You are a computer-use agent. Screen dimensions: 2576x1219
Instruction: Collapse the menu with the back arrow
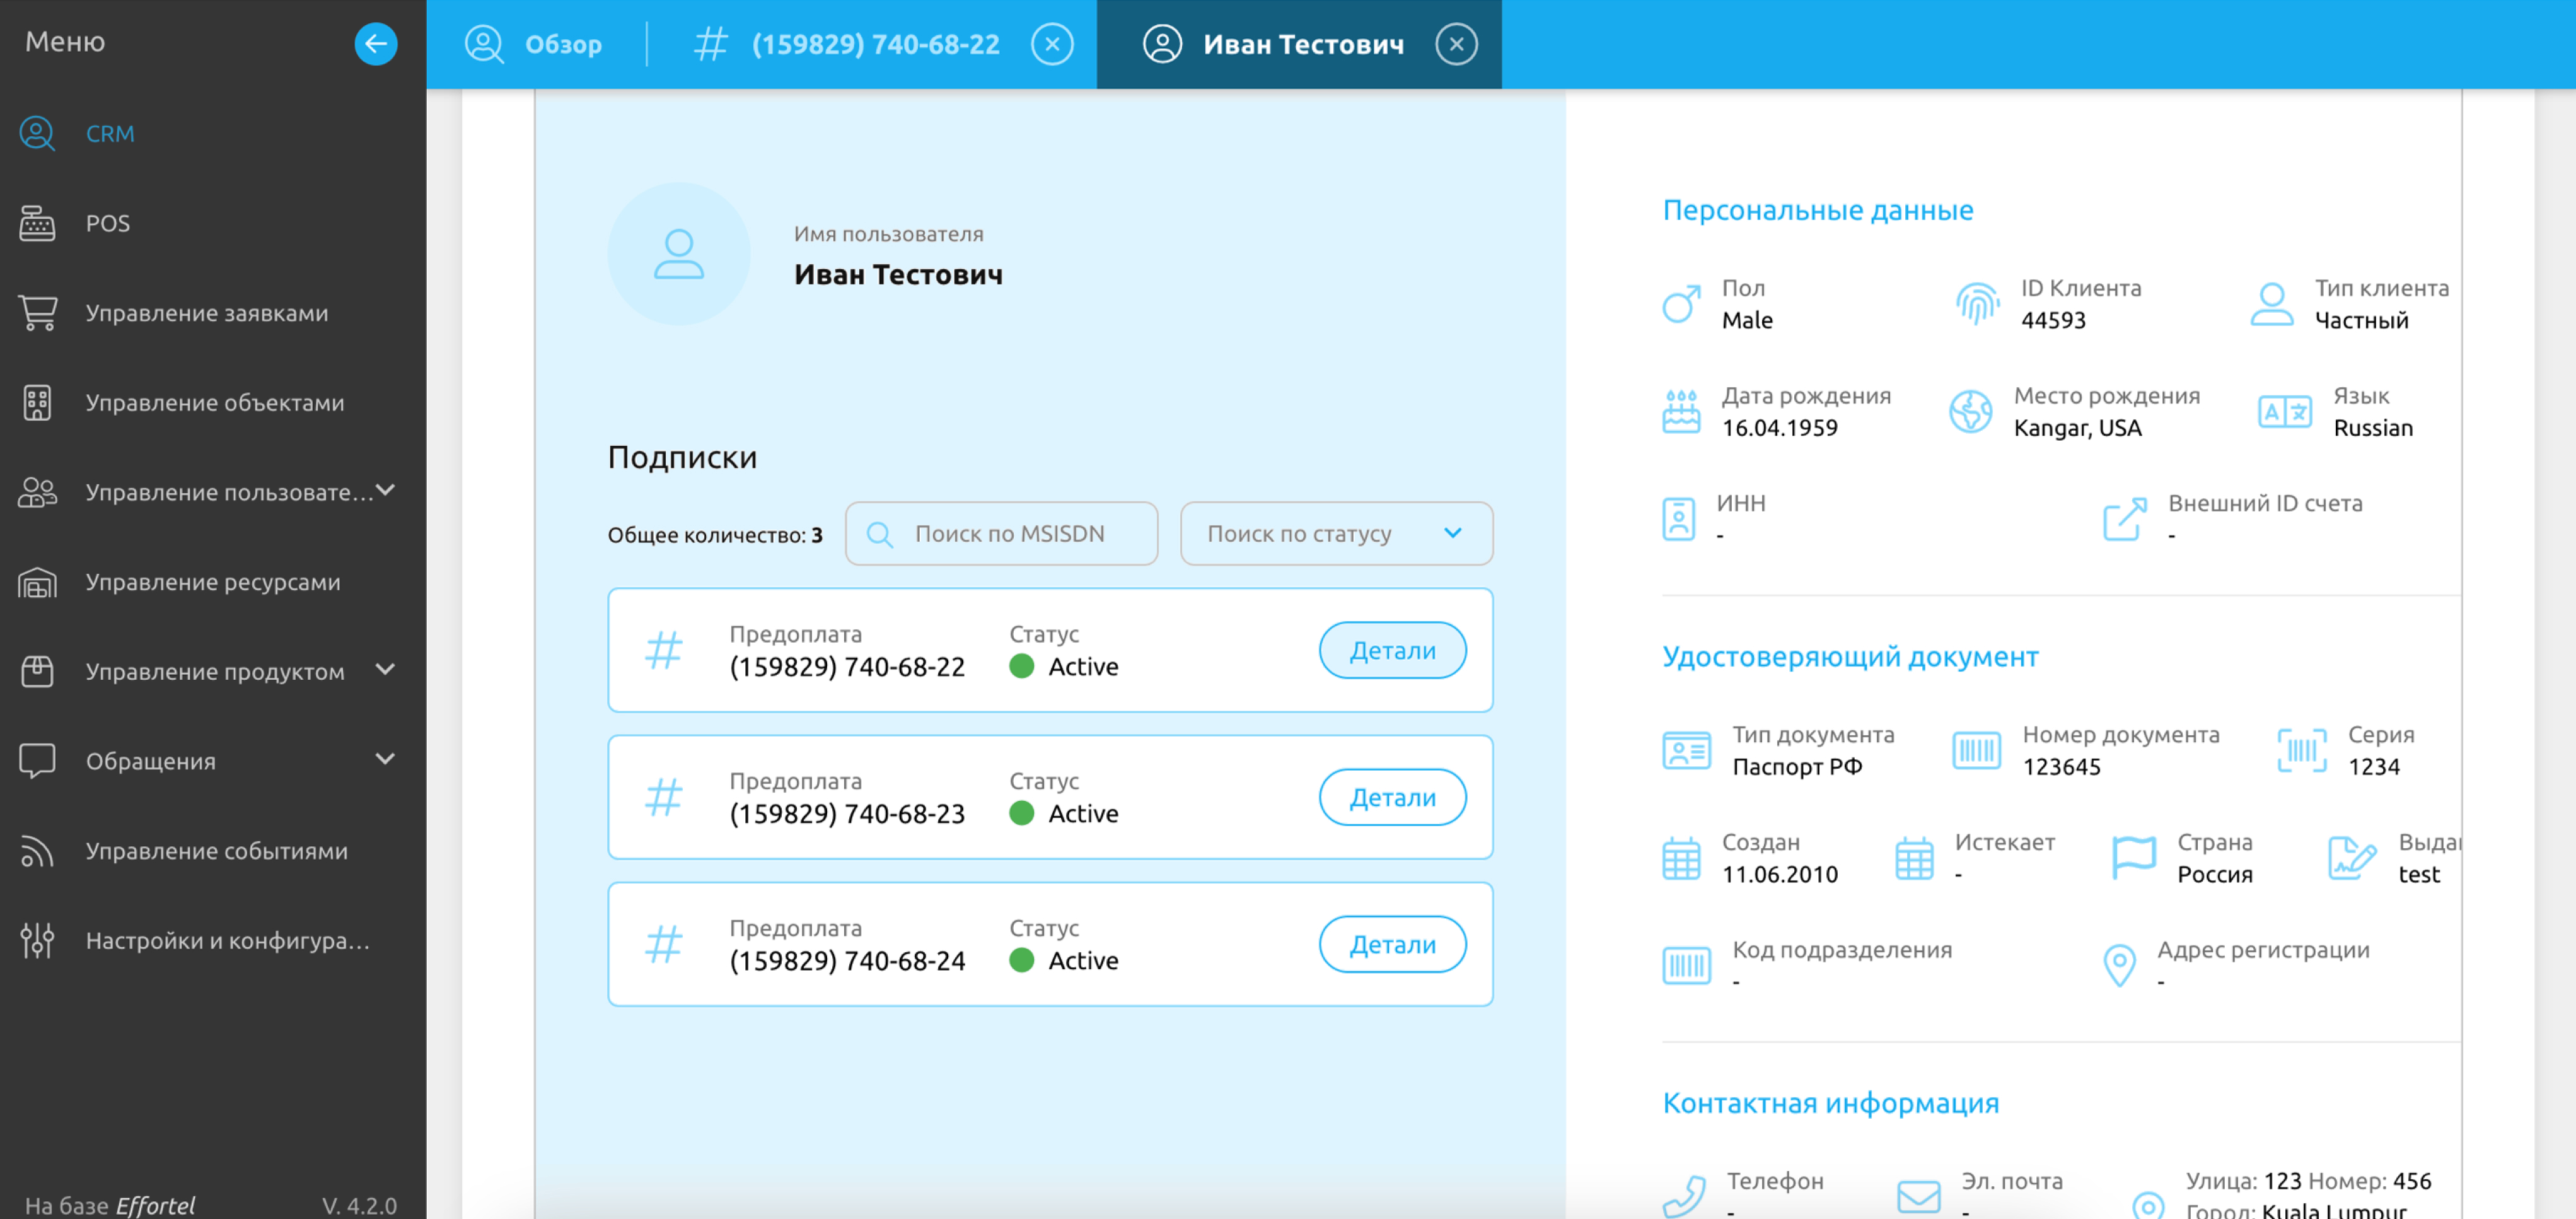pos(375,43)
